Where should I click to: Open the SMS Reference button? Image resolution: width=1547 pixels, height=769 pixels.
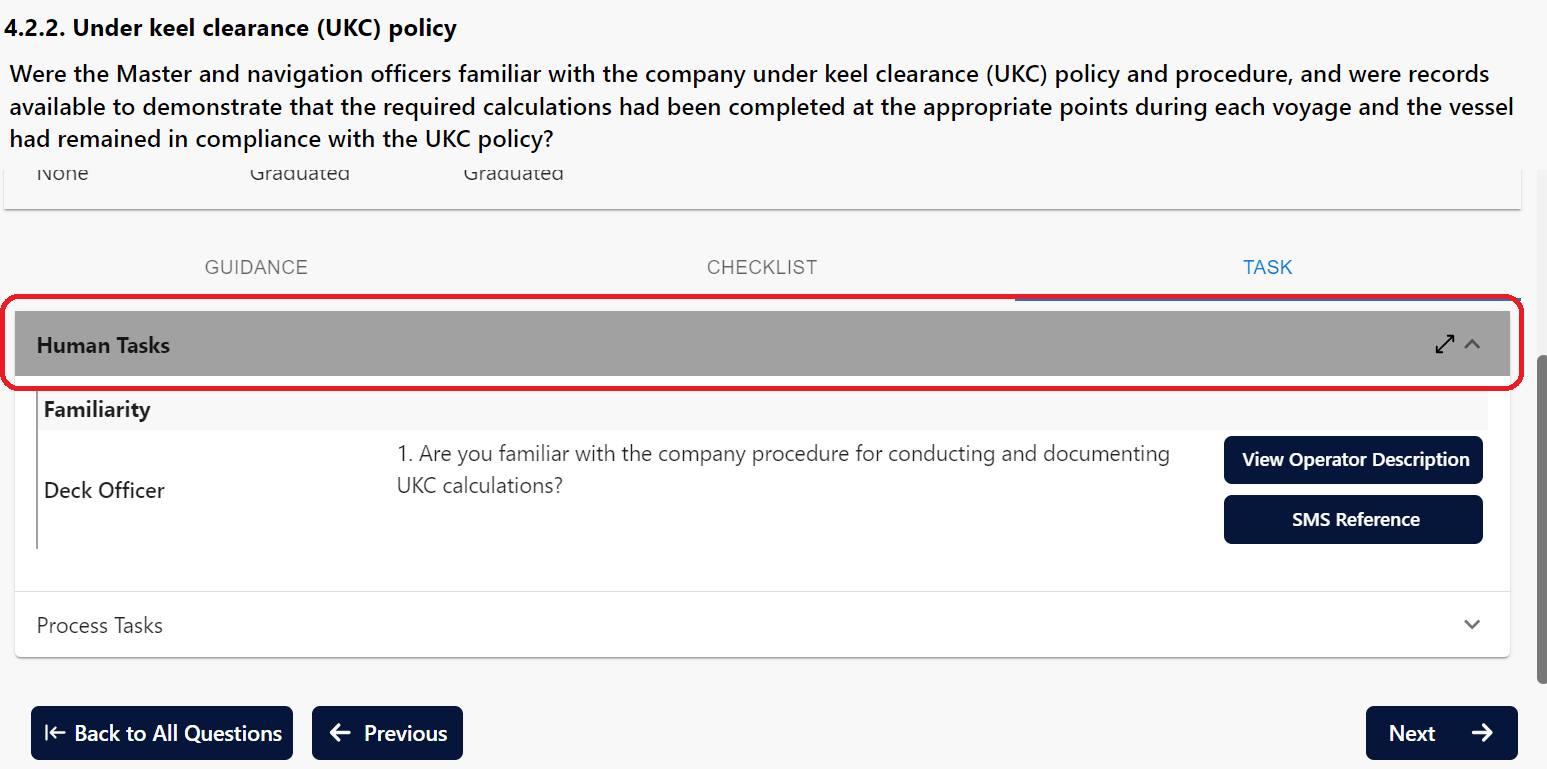1353,520
